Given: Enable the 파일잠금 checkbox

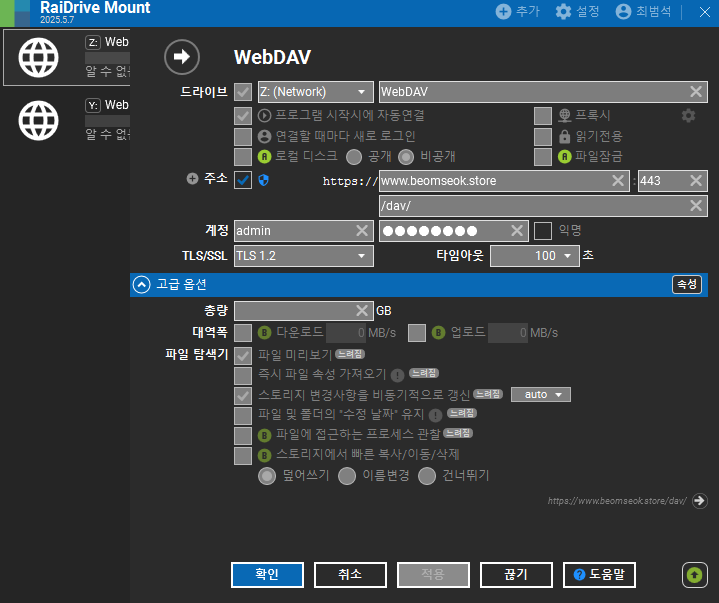Looking at the screenshot, I should pos(543,156).
